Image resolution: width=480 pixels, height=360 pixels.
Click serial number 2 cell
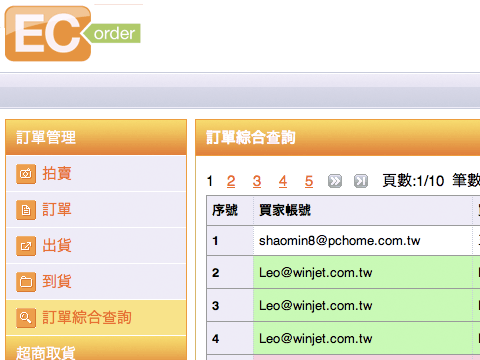point(230,273)
